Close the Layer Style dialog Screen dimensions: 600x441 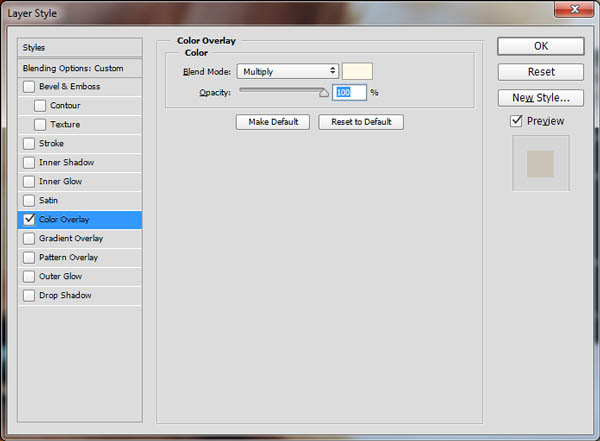(574, 9)
